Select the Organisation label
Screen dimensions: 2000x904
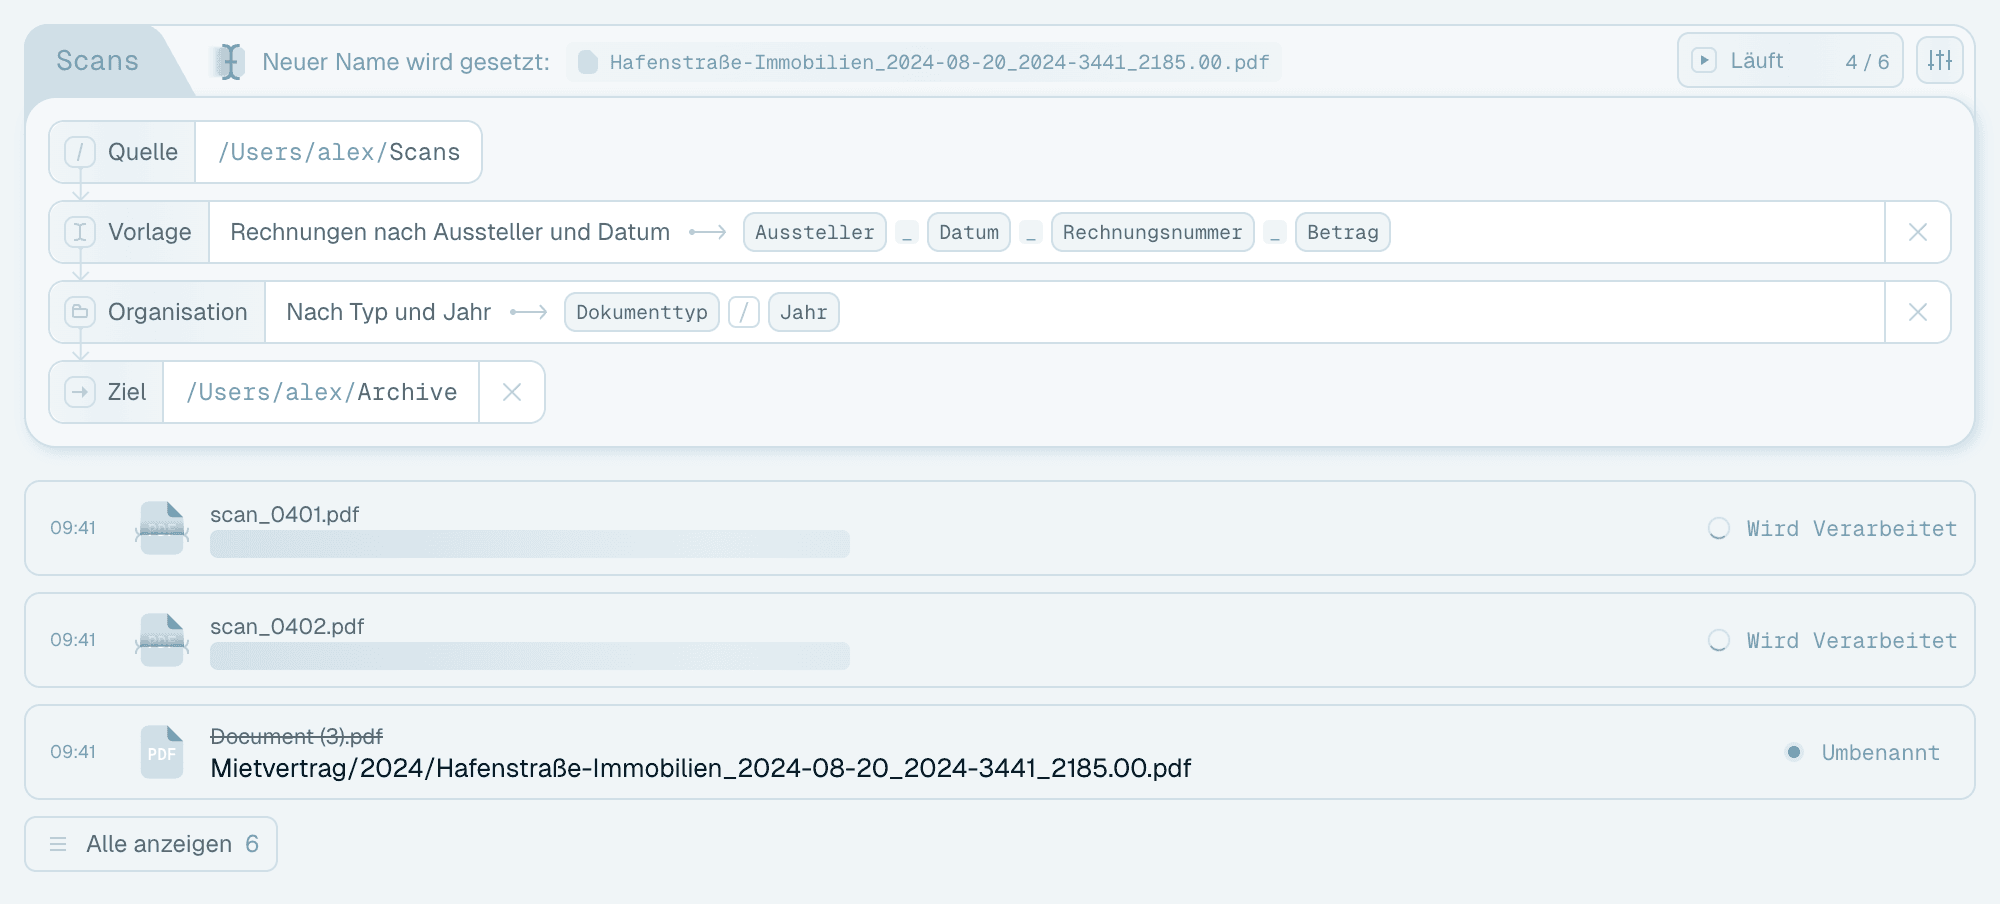pos(178,312)
